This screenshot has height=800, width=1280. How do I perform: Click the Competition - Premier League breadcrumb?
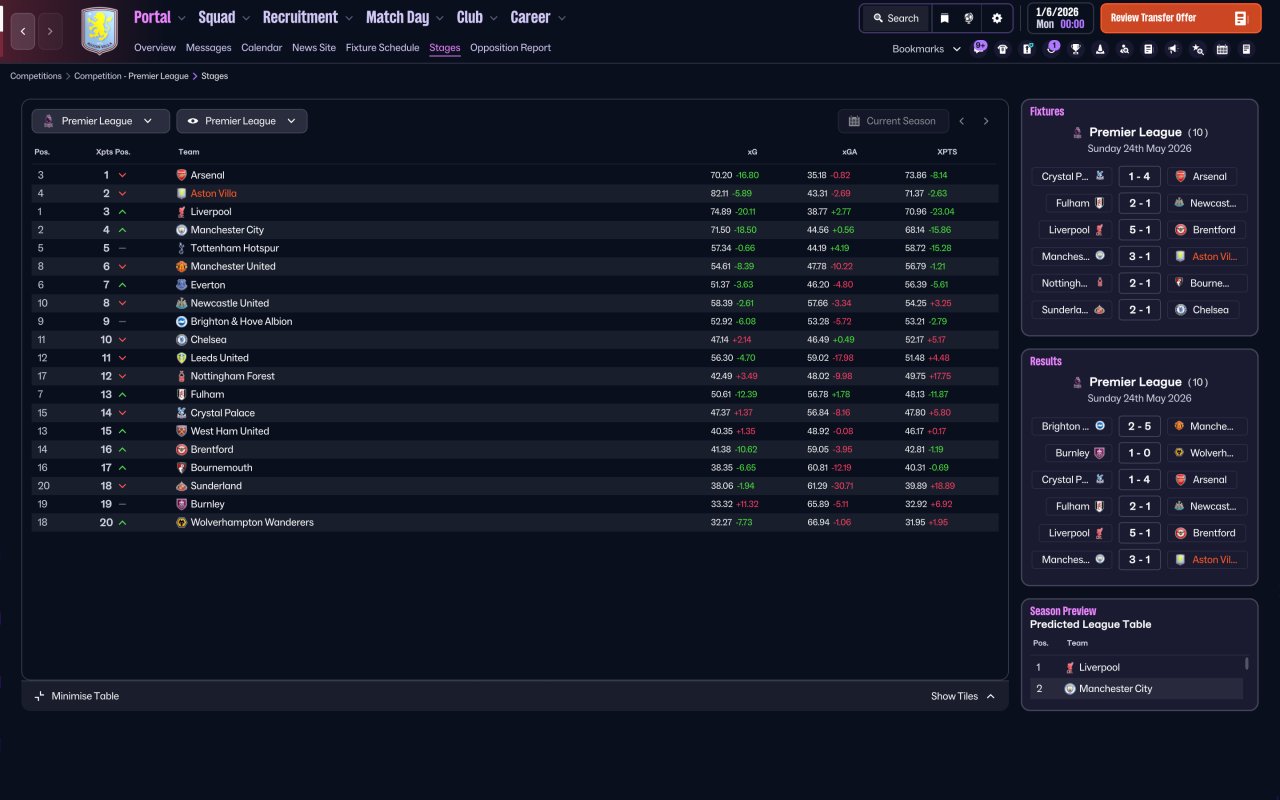click(x=131, y=76)
